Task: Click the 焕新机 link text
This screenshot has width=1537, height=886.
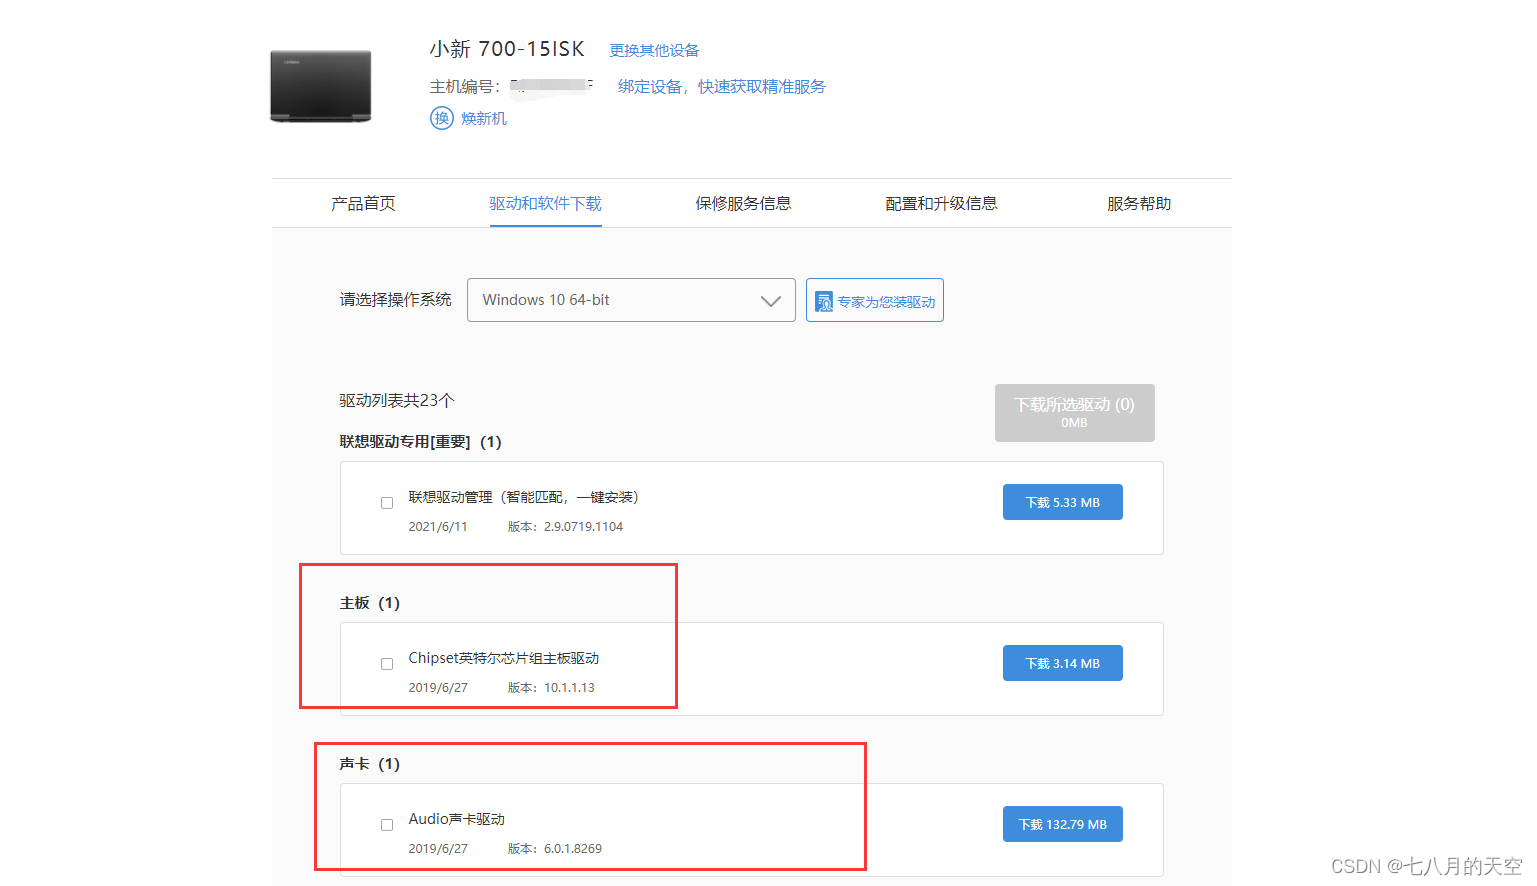Action: click(x=484, y=118)
